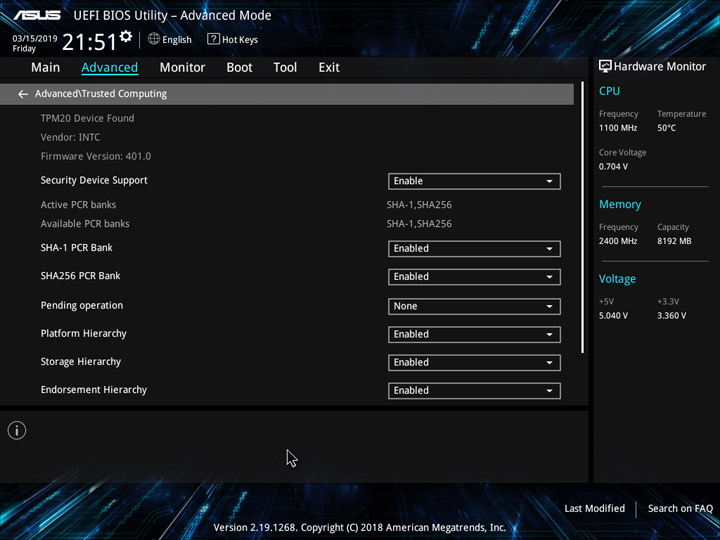Viewport: 720px width, 540px height.
Task: Click the Active PCR banks label
Action: coord(78,205)
